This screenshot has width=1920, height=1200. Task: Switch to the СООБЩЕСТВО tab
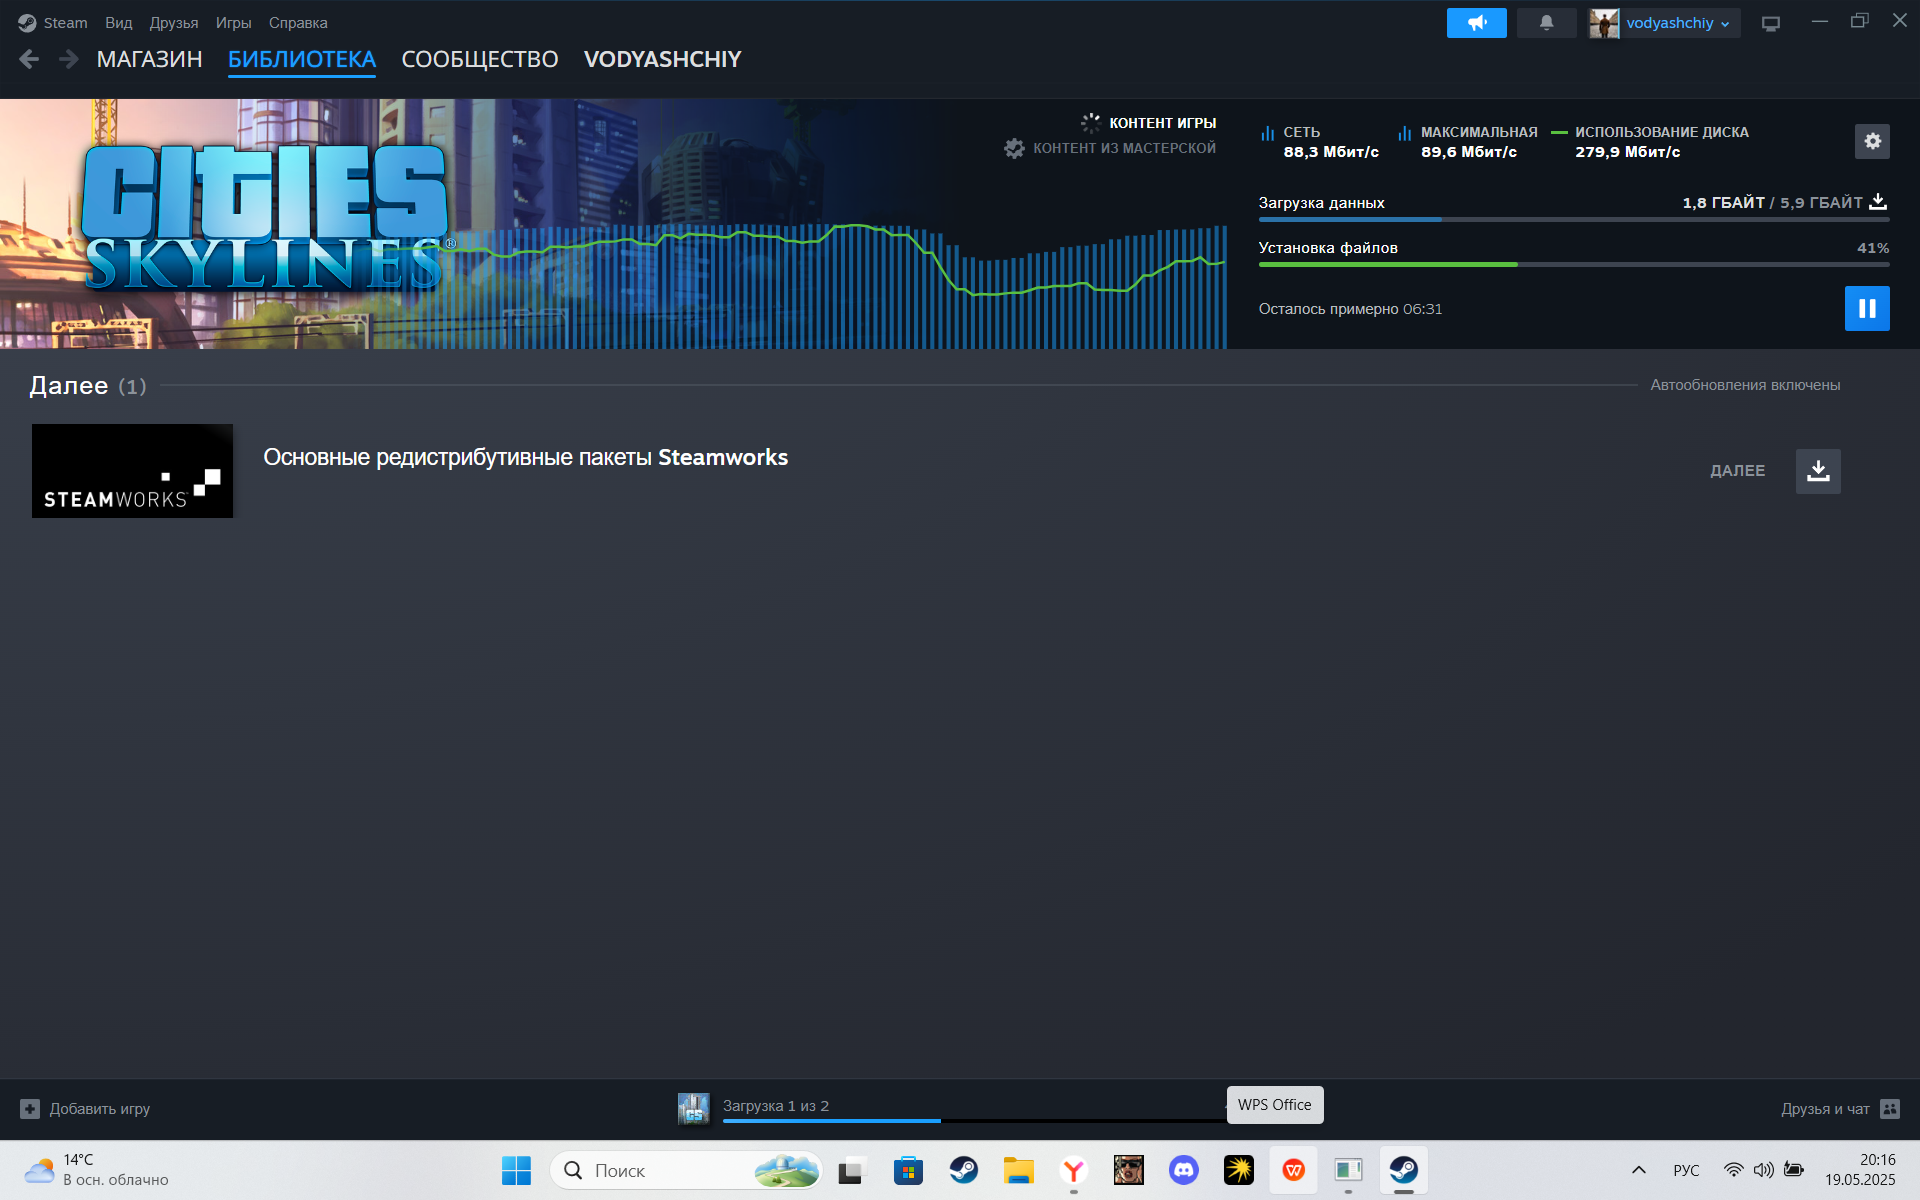pyautogui.click(x=479, y=60)
